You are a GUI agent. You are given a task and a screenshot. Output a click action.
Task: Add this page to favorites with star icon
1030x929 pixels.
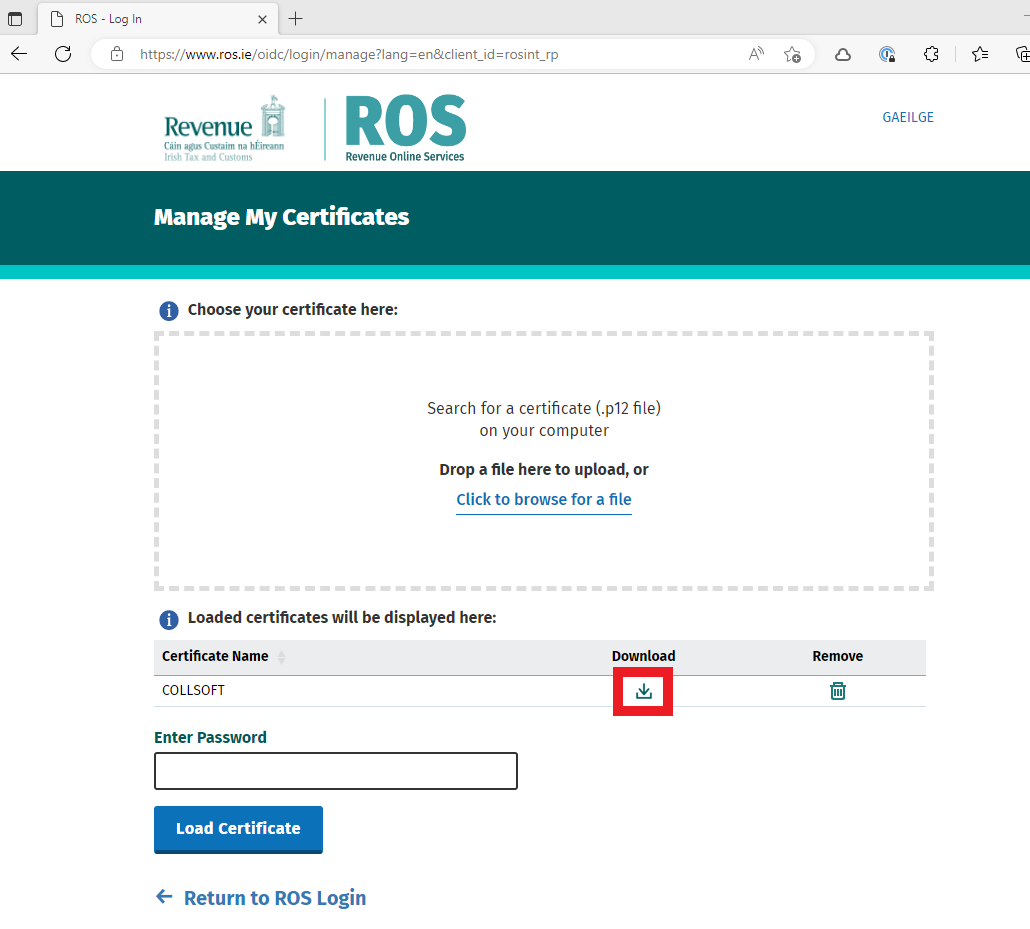(x=792, y=54)
